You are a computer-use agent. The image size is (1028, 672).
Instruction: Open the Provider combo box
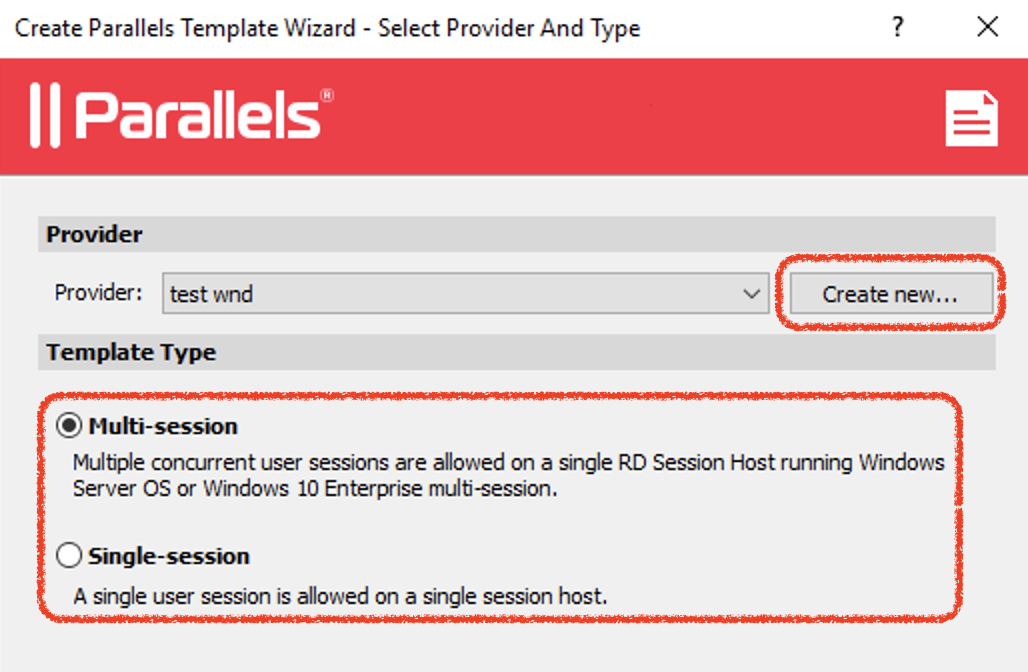tap(465, 294)
